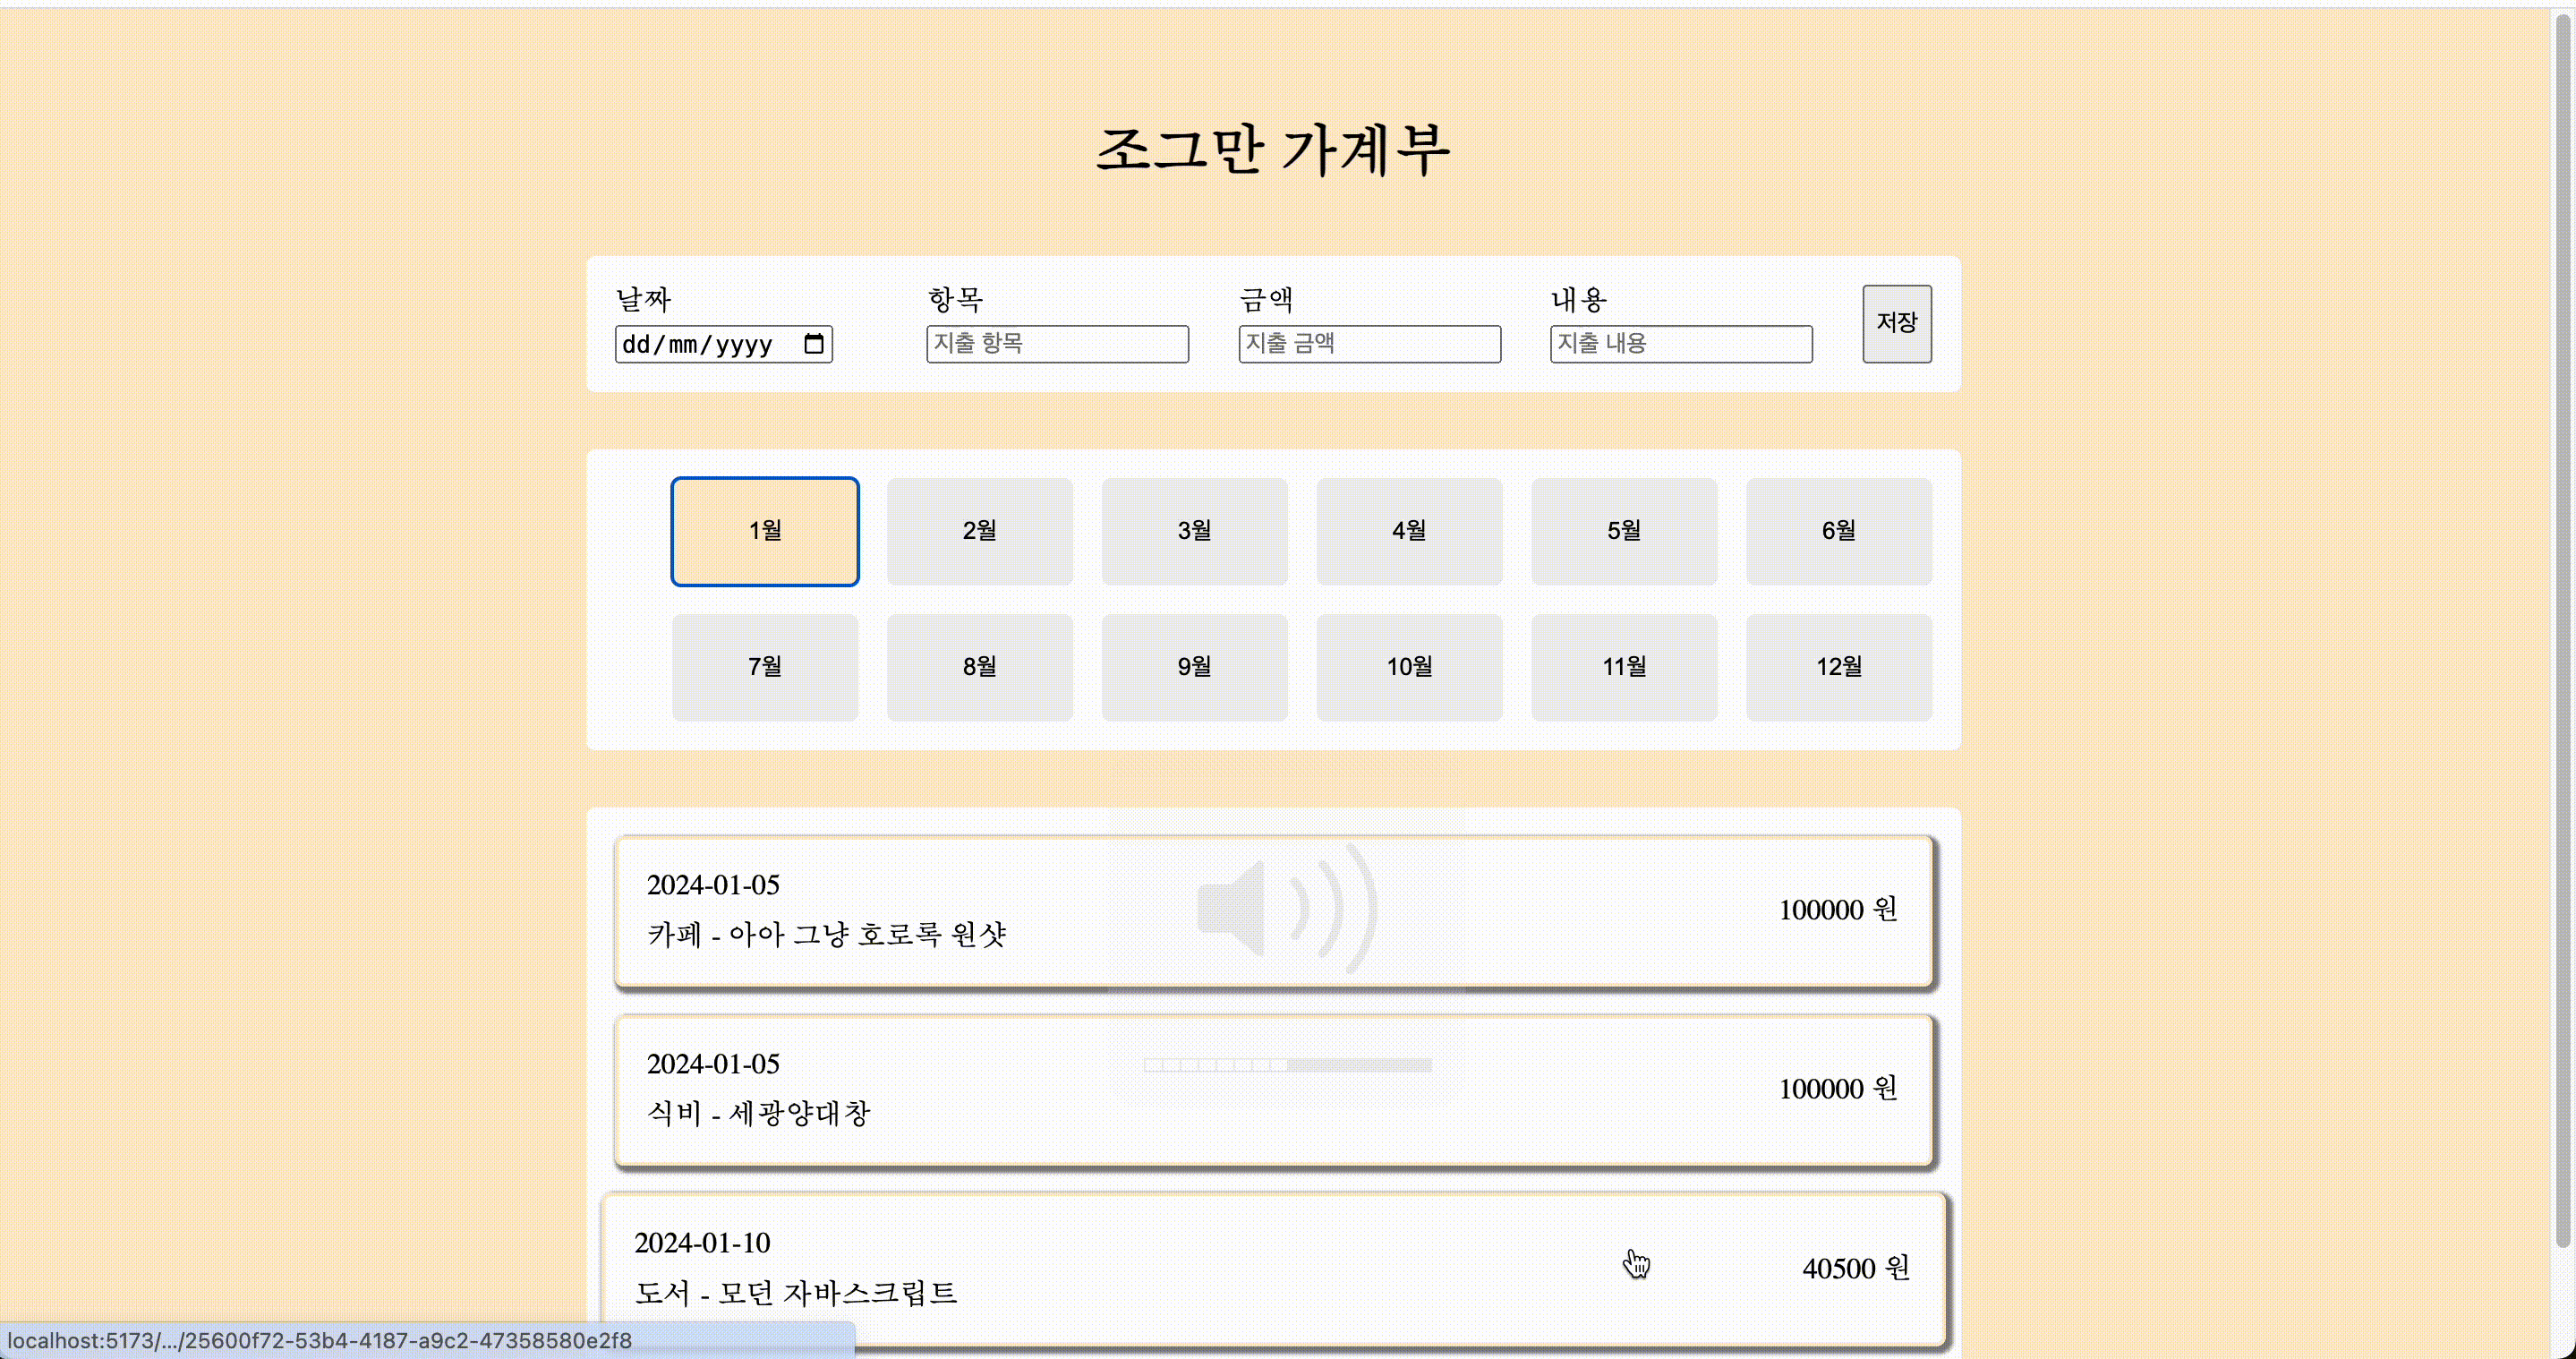Click the 지출 내용 description input field
Screen dimensions: 2576x1359
pyautogui.click(x=1680, y=344)
